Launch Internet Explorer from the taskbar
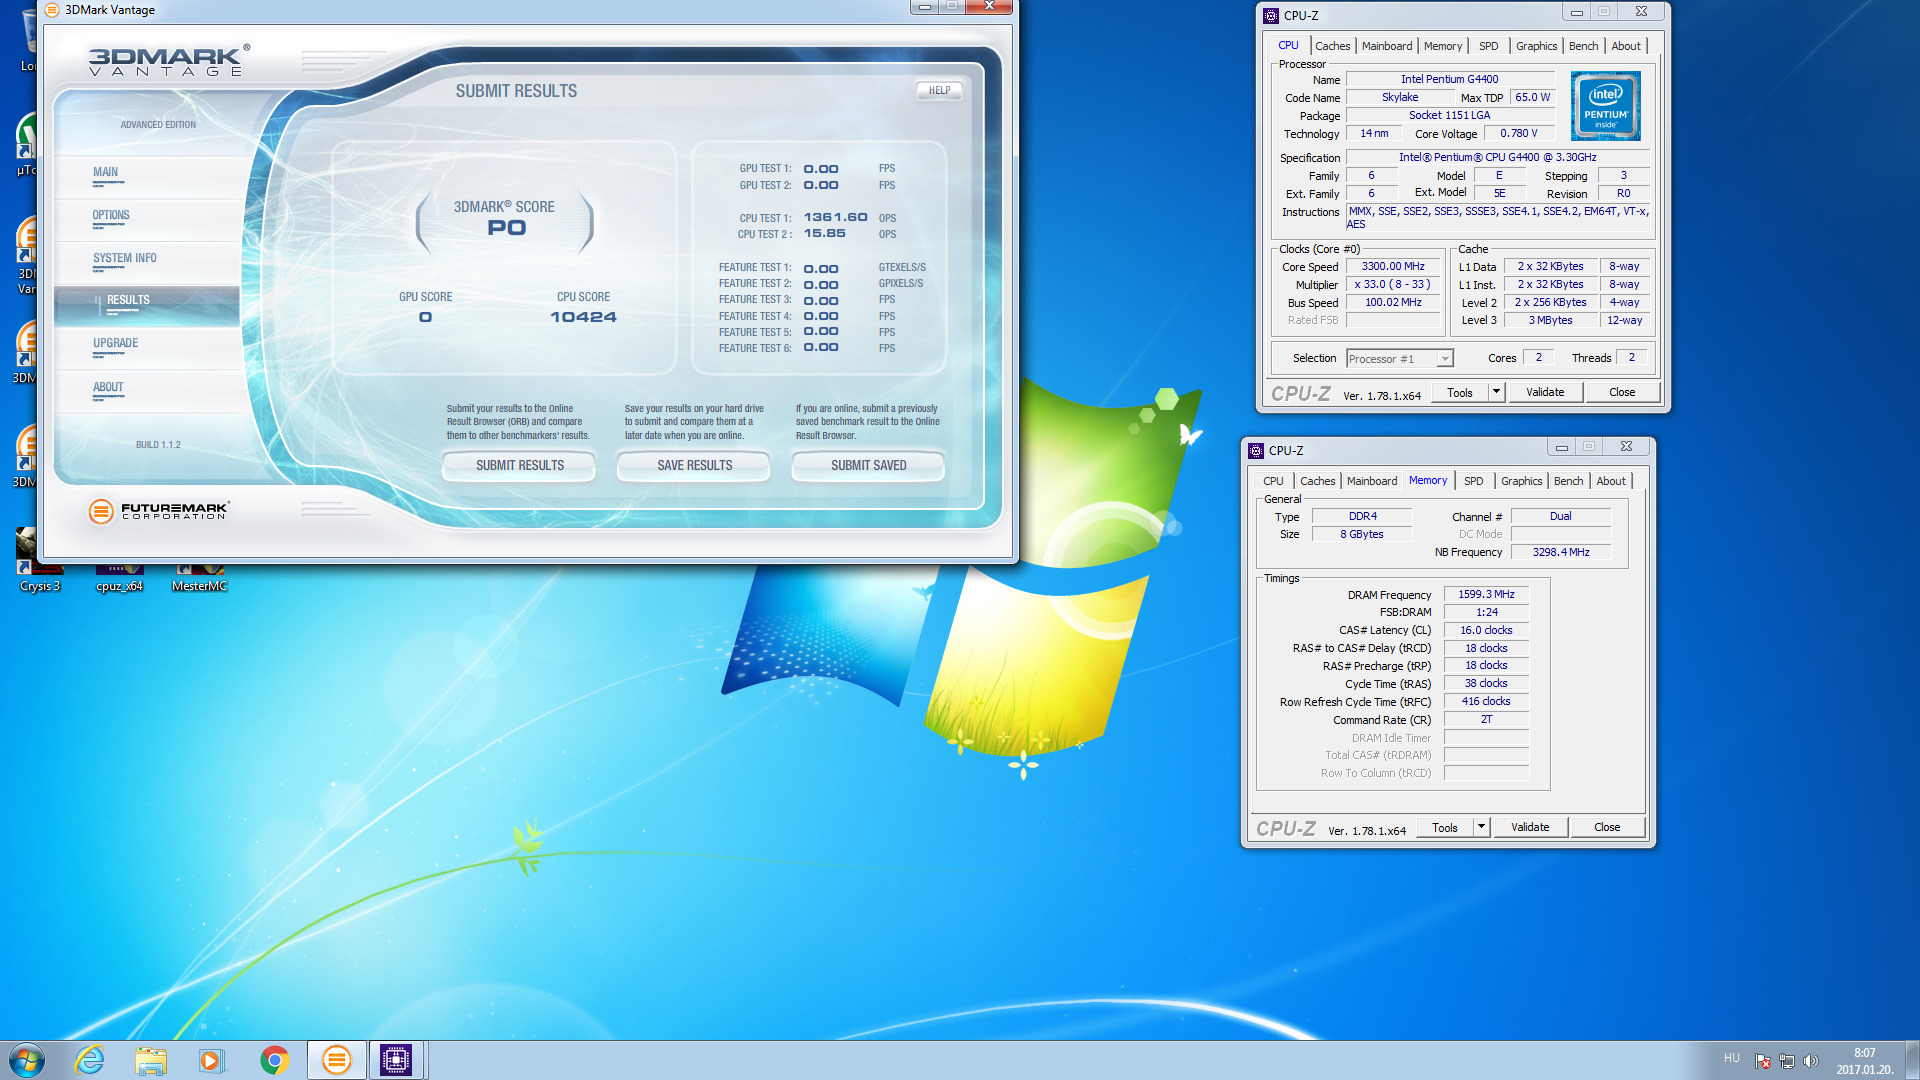This screenshot has width=1920, height=1080. [x=90, y=1060]
